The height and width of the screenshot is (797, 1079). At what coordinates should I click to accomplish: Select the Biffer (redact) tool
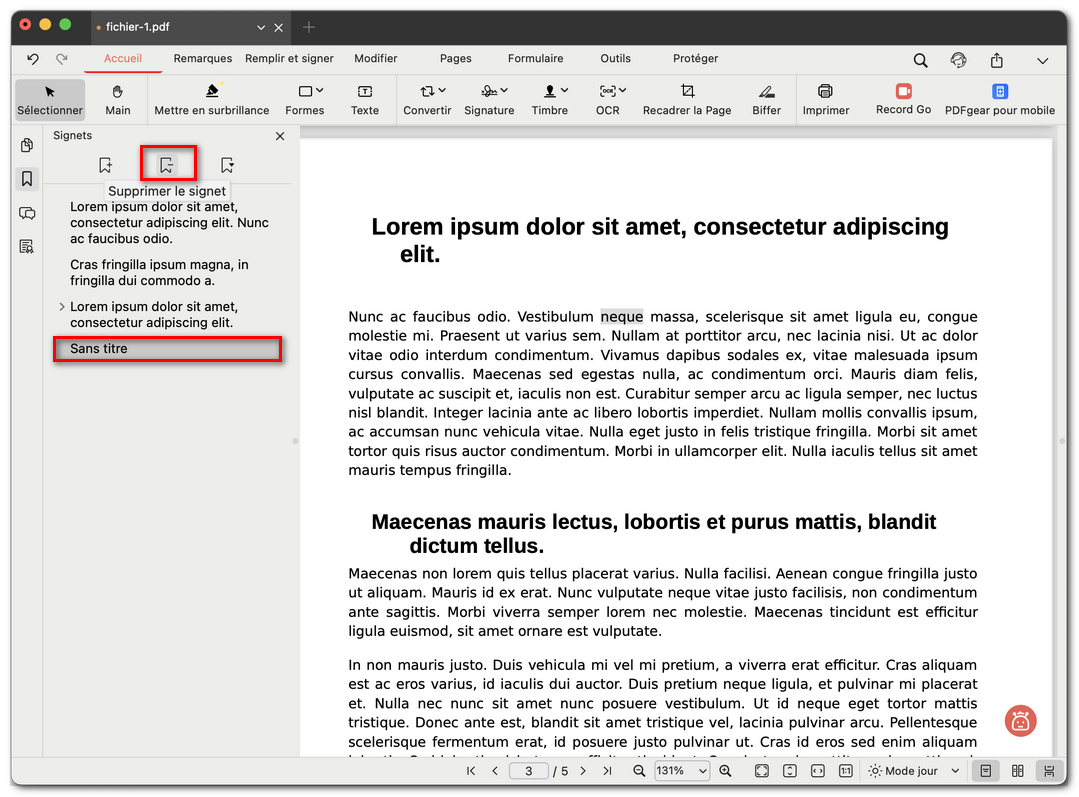766,99
